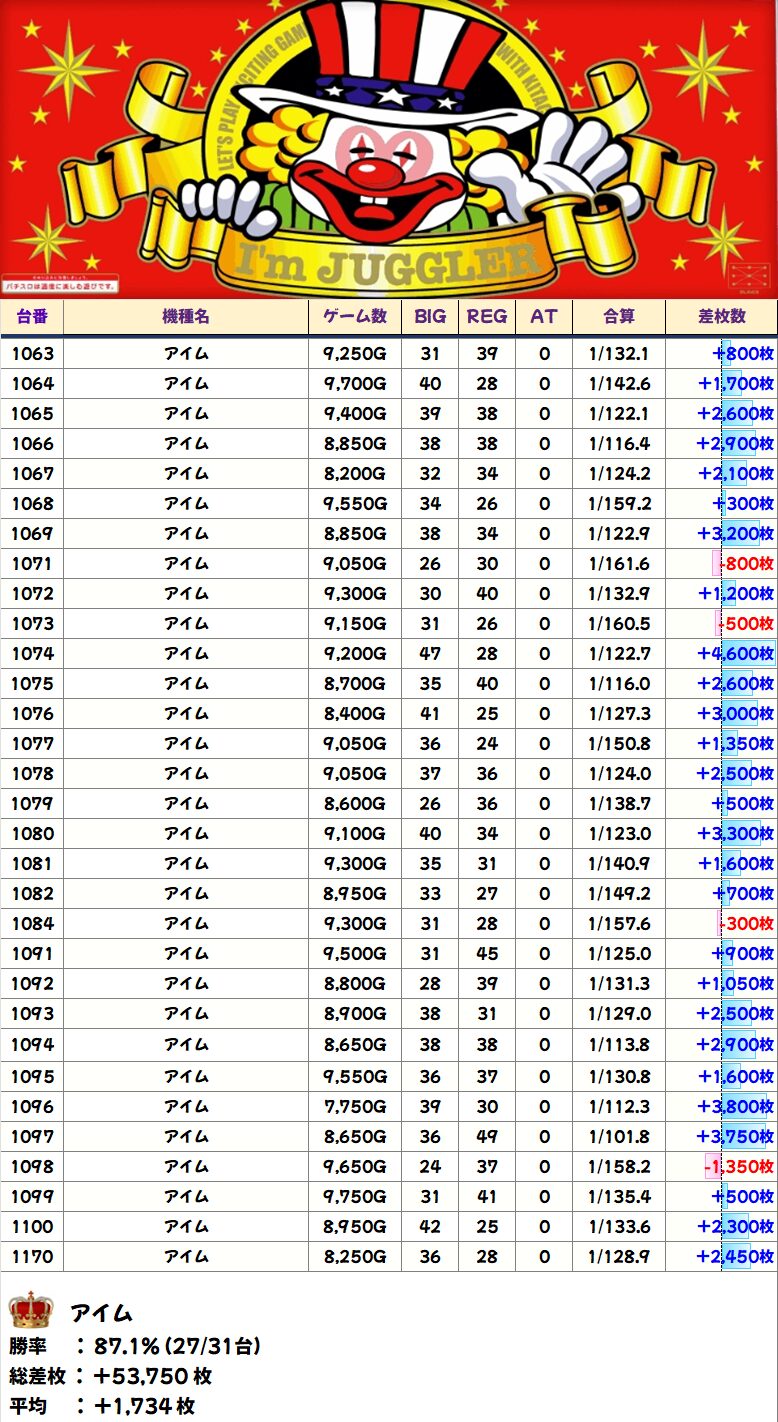Click the +700枚 value in row 1082
This screenshot has height=1422, width=778.
[x=744, y=893]
